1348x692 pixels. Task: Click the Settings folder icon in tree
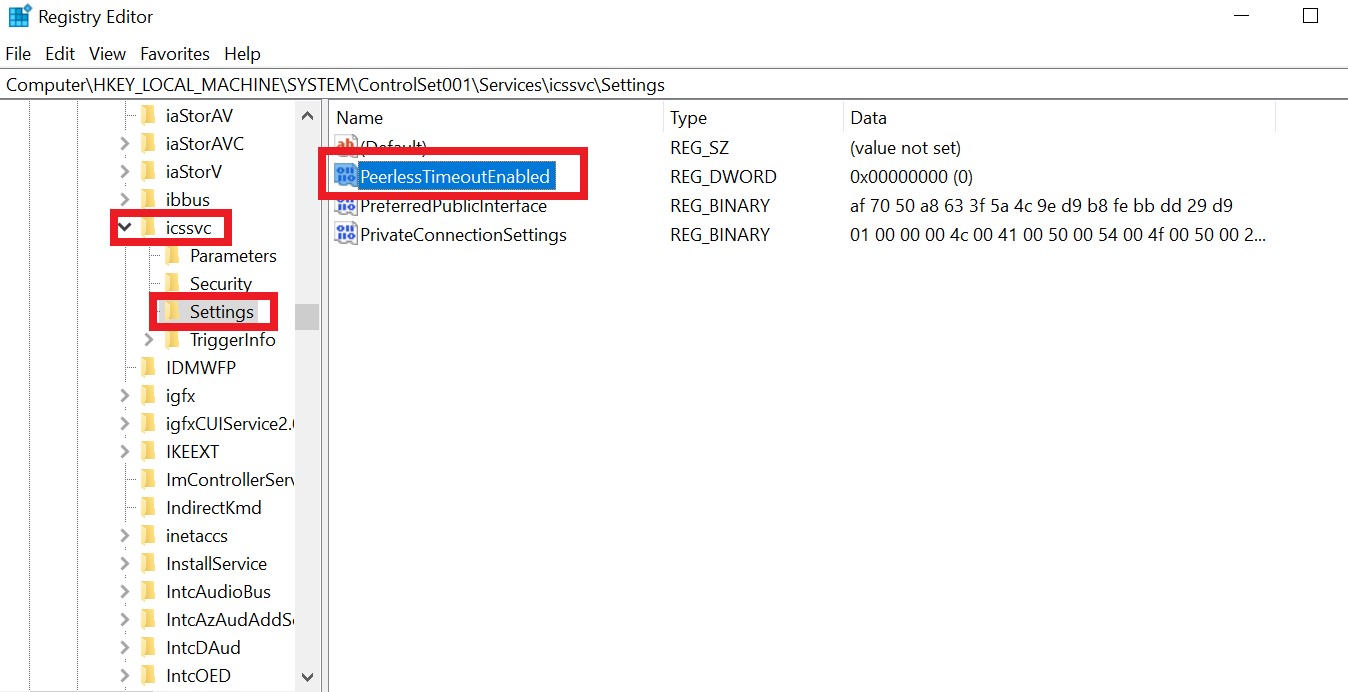[172, 311]
